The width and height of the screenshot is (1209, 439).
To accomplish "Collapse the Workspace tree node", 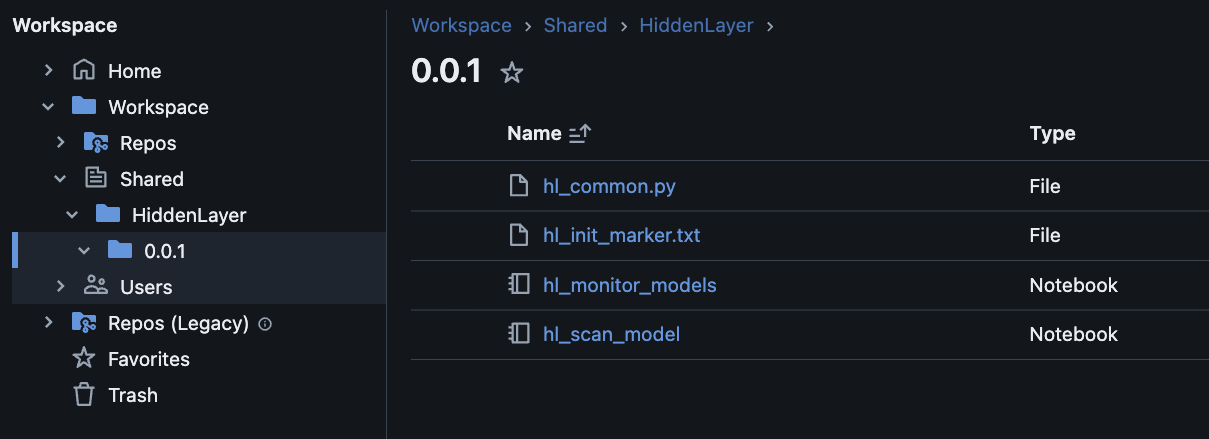I will 48,106.
